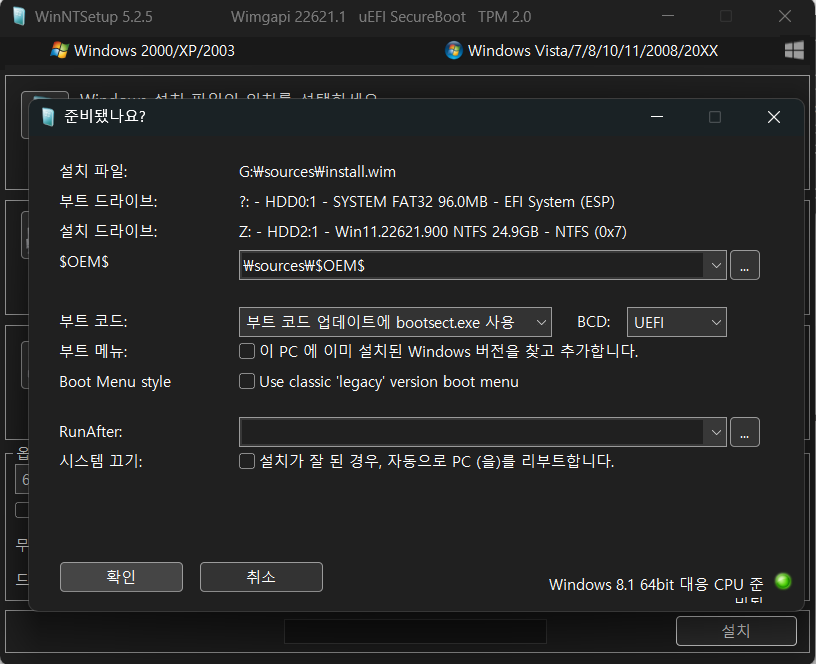Open the boot code bootsect.exe dropdown
816x664 pixels.
click(396, 322)
